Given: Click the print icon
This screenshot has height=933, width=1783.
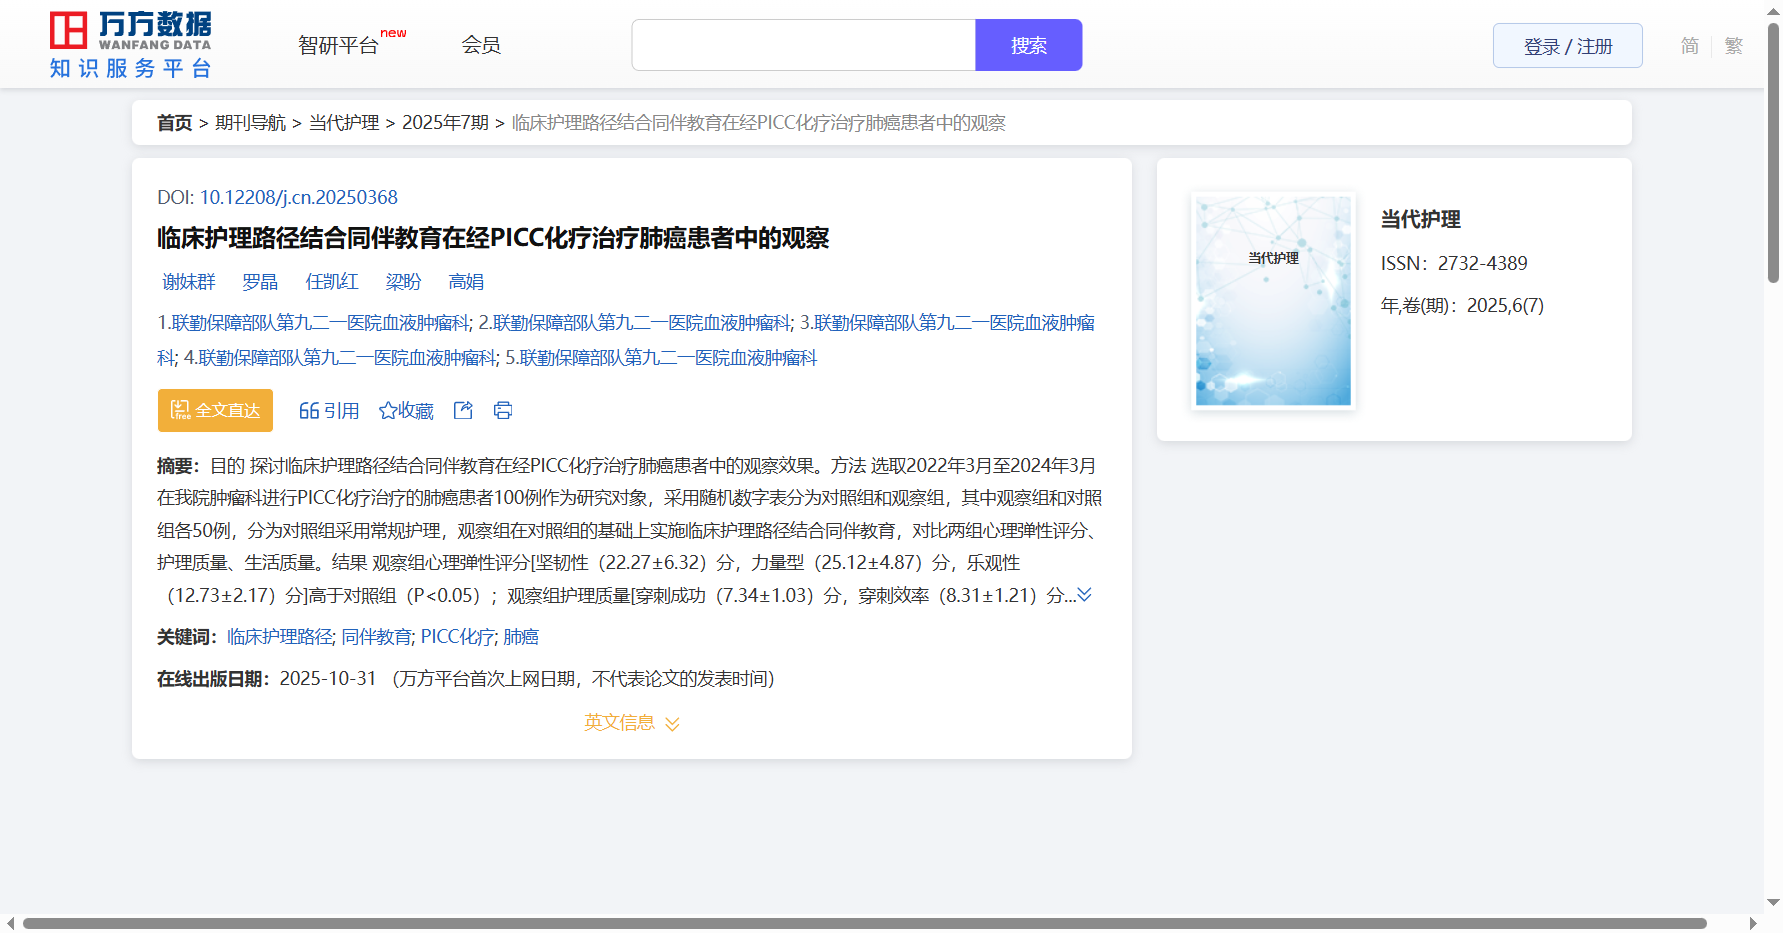Looking at the screenshot, I should point(503,410).
